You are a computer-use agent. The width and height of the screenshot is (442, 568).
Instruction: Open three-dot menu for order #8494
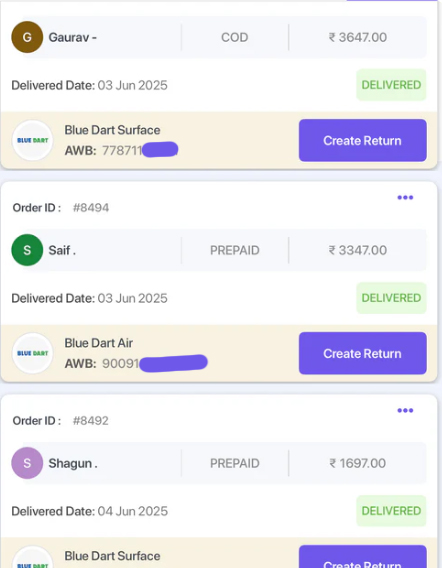[x=405, y=197]
